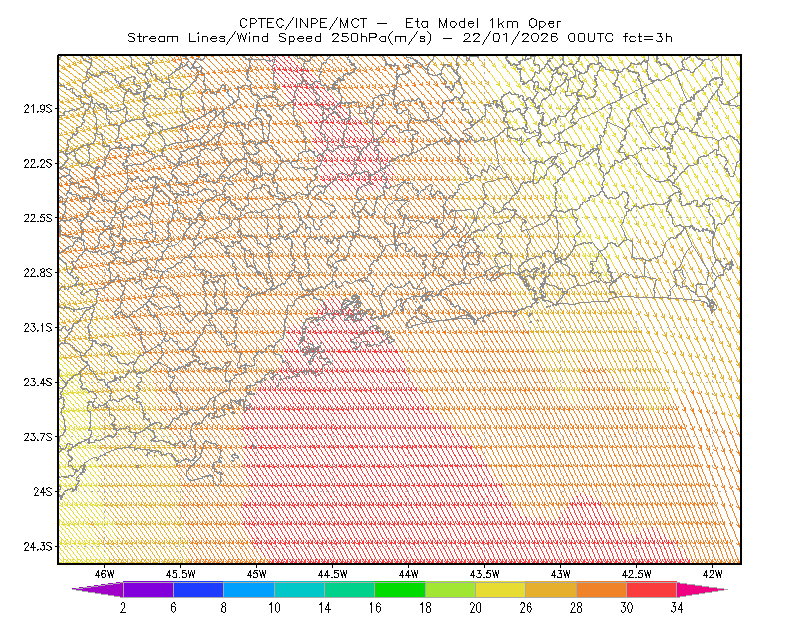
Task: Click the gold 26-28 legend swatch
Action: 551,589
